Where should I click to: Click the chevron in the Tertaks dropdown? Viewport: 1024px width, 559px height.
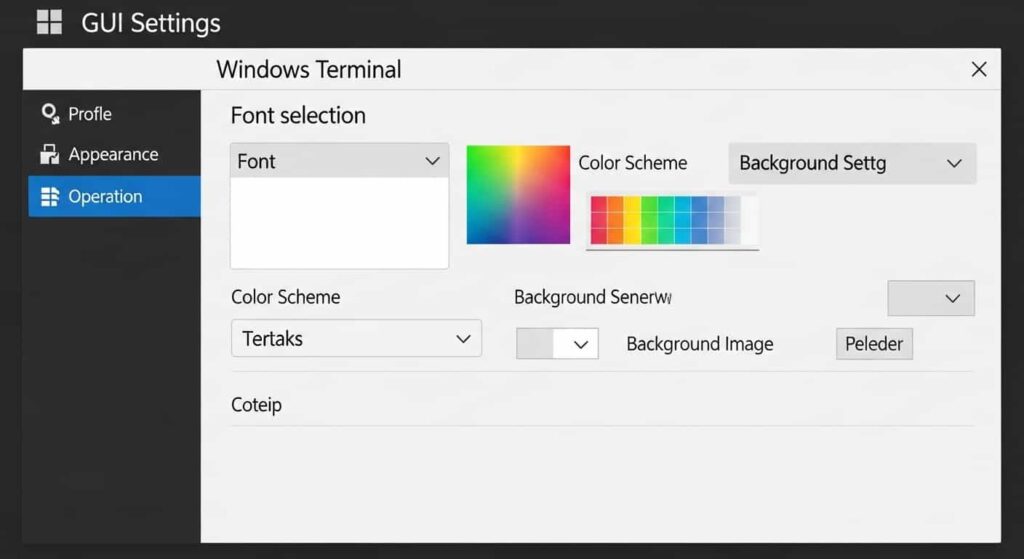[464, 339]
